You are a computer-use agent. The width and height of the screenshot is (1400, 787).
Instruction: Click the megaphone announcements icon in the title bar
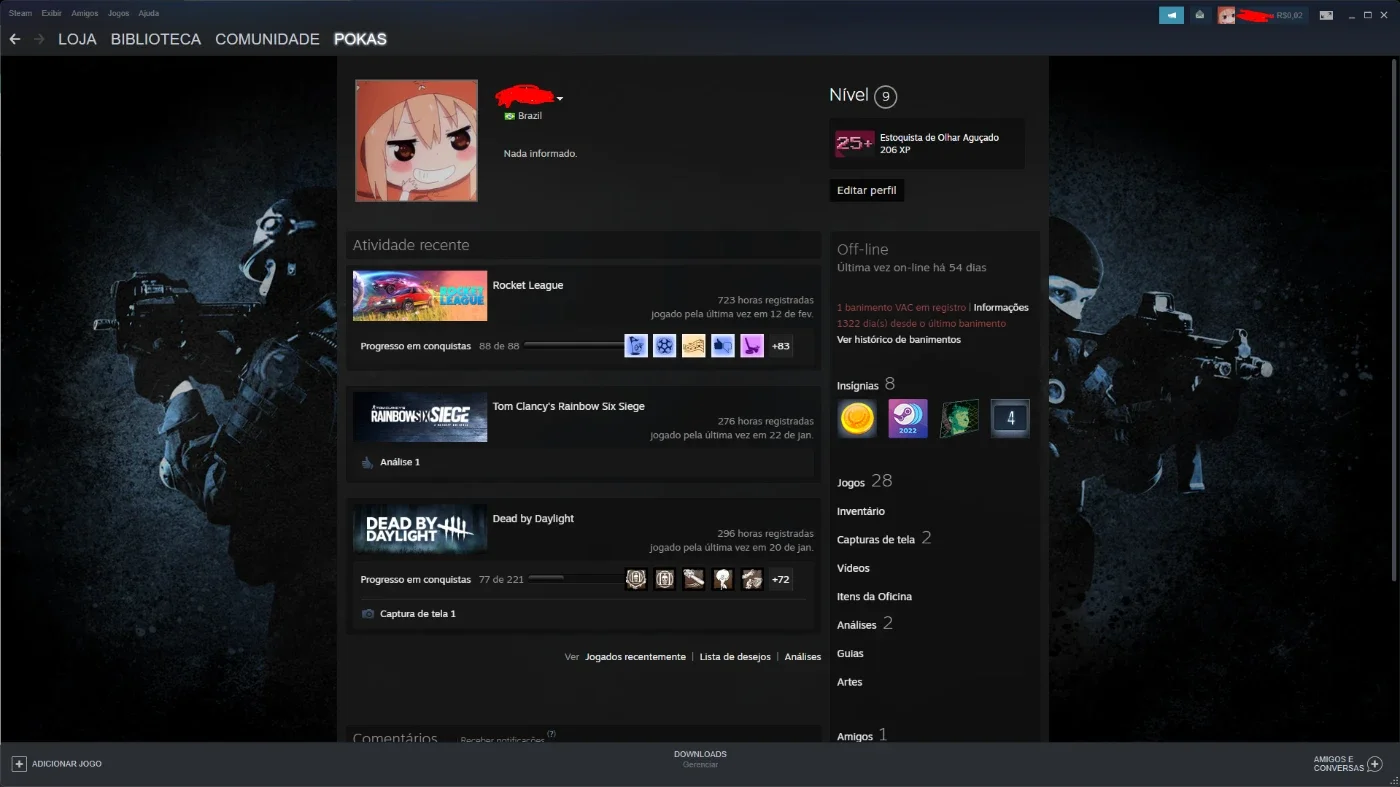[1171, 15]
